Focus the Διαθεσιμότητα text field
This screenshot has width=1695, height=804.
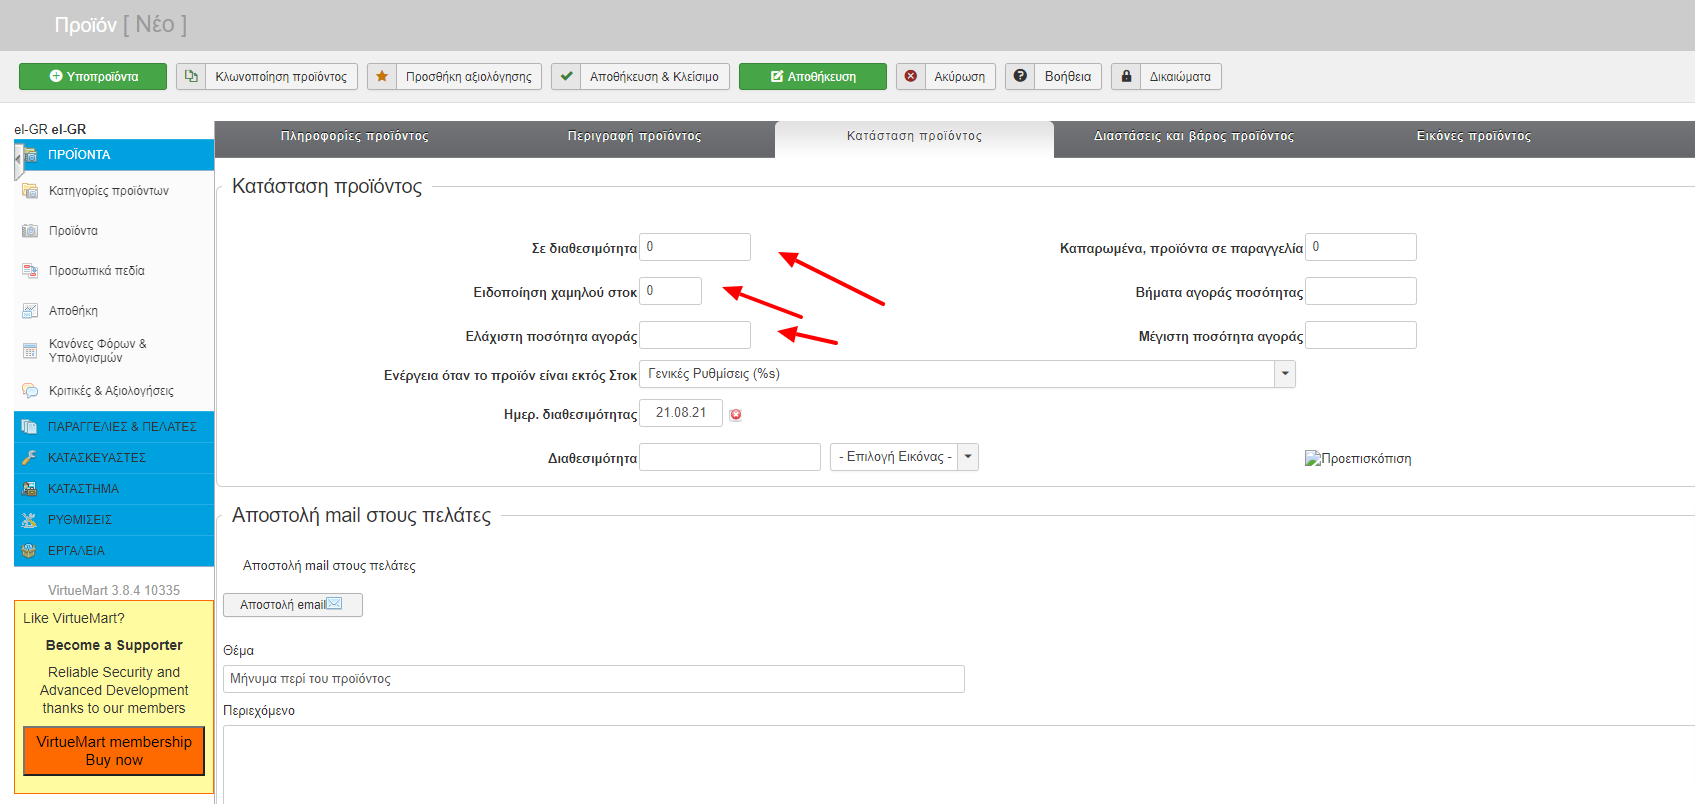click(730, 457)
